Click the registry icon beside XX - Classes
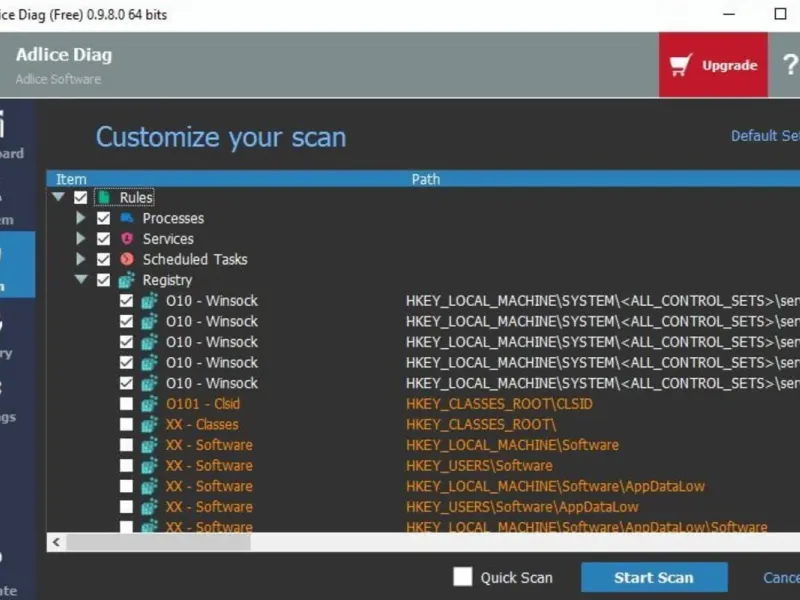This screenshot has height=600, width=800. pyautogui.click(x=149, y=424)
